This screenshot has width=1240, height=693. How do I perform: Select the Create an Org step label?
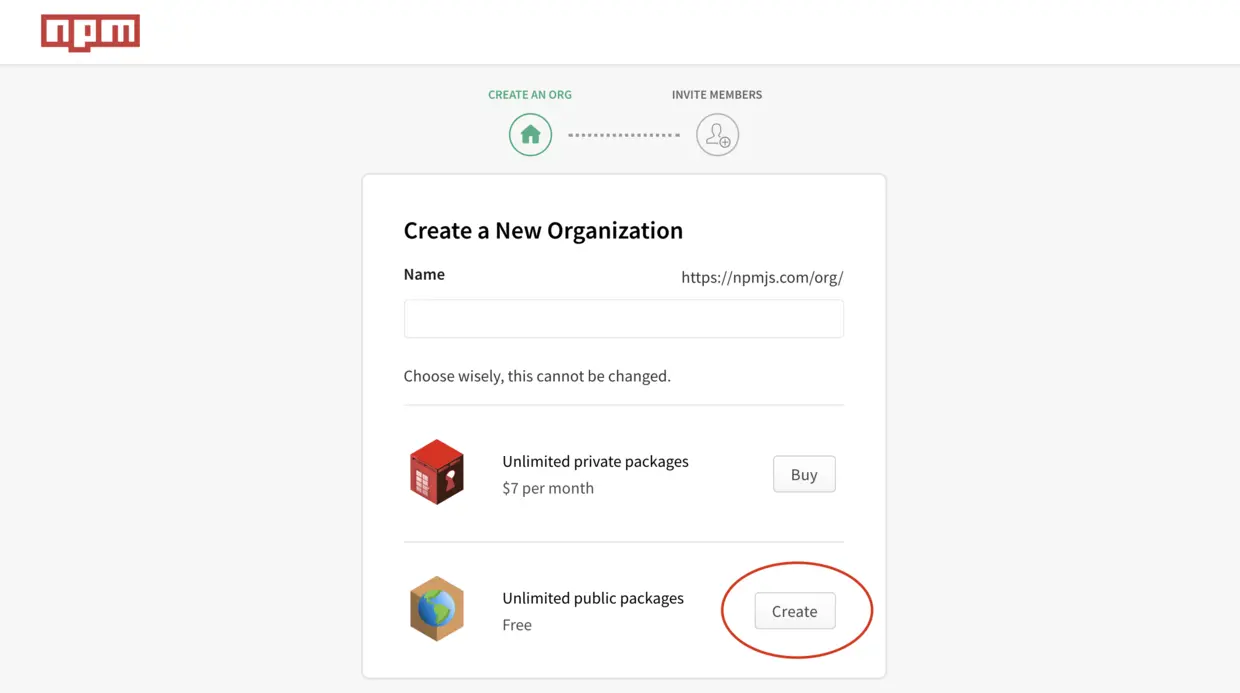[x=530, y=95]
